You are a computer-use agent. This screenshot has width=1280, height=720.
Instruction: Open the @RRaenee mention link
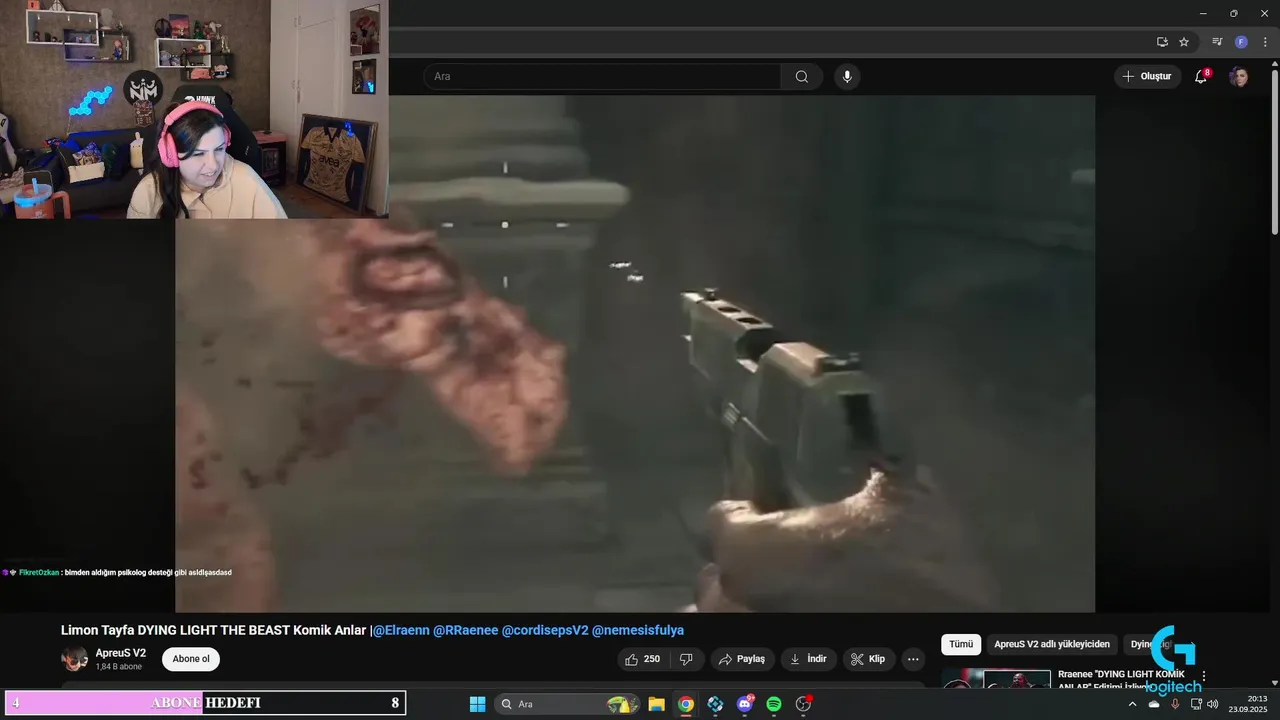(465, 630)
